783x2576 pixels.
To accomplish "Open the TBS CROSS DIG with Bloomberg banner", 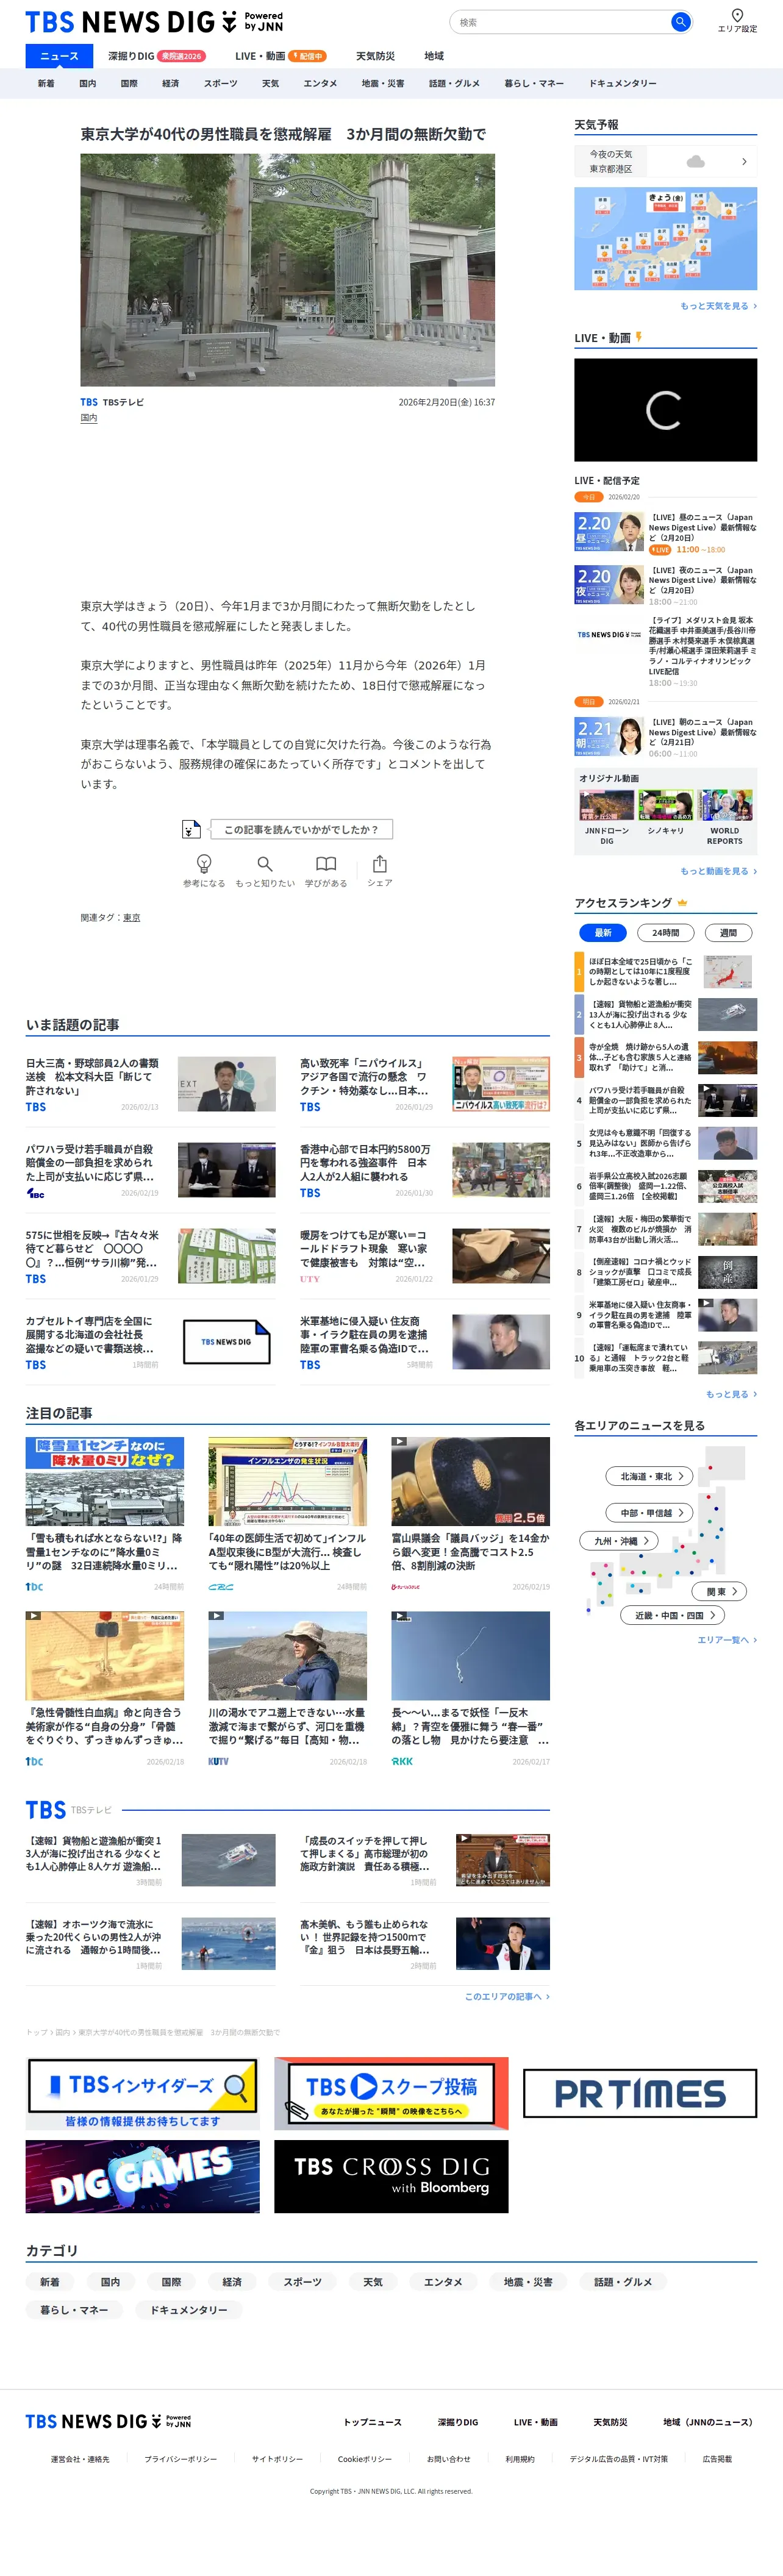I will 391,2176.
